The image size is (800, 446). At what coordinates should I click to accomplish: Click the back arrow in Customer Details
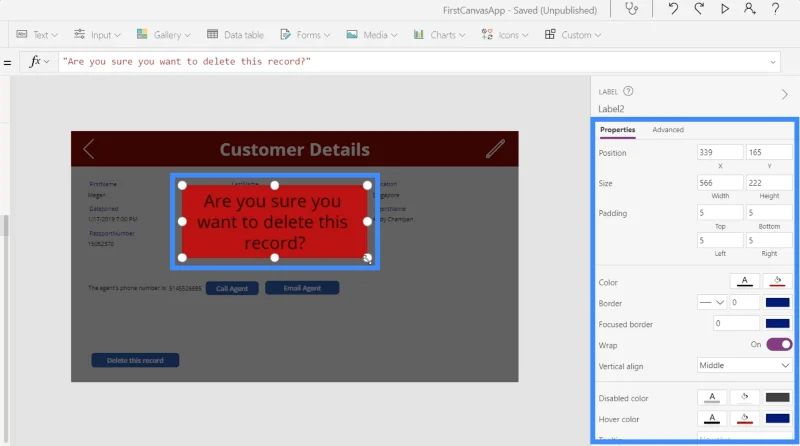click(x=89, y=149)
